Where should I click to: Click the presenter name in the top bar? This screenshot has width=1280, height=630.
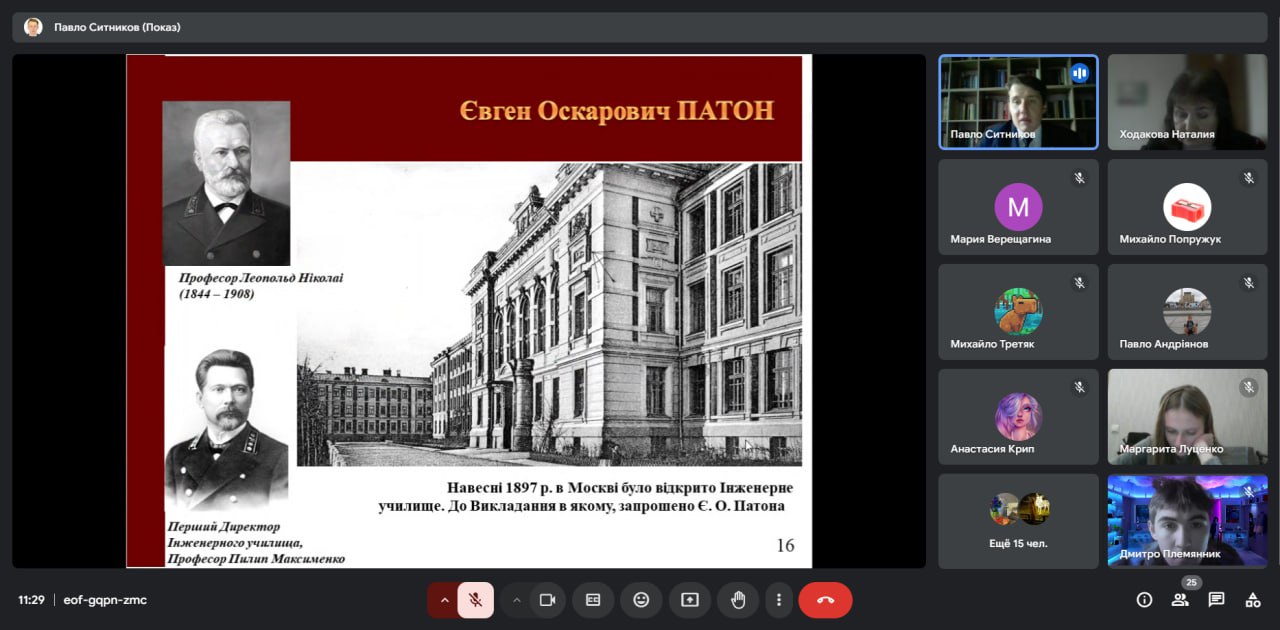coord(117,27)
